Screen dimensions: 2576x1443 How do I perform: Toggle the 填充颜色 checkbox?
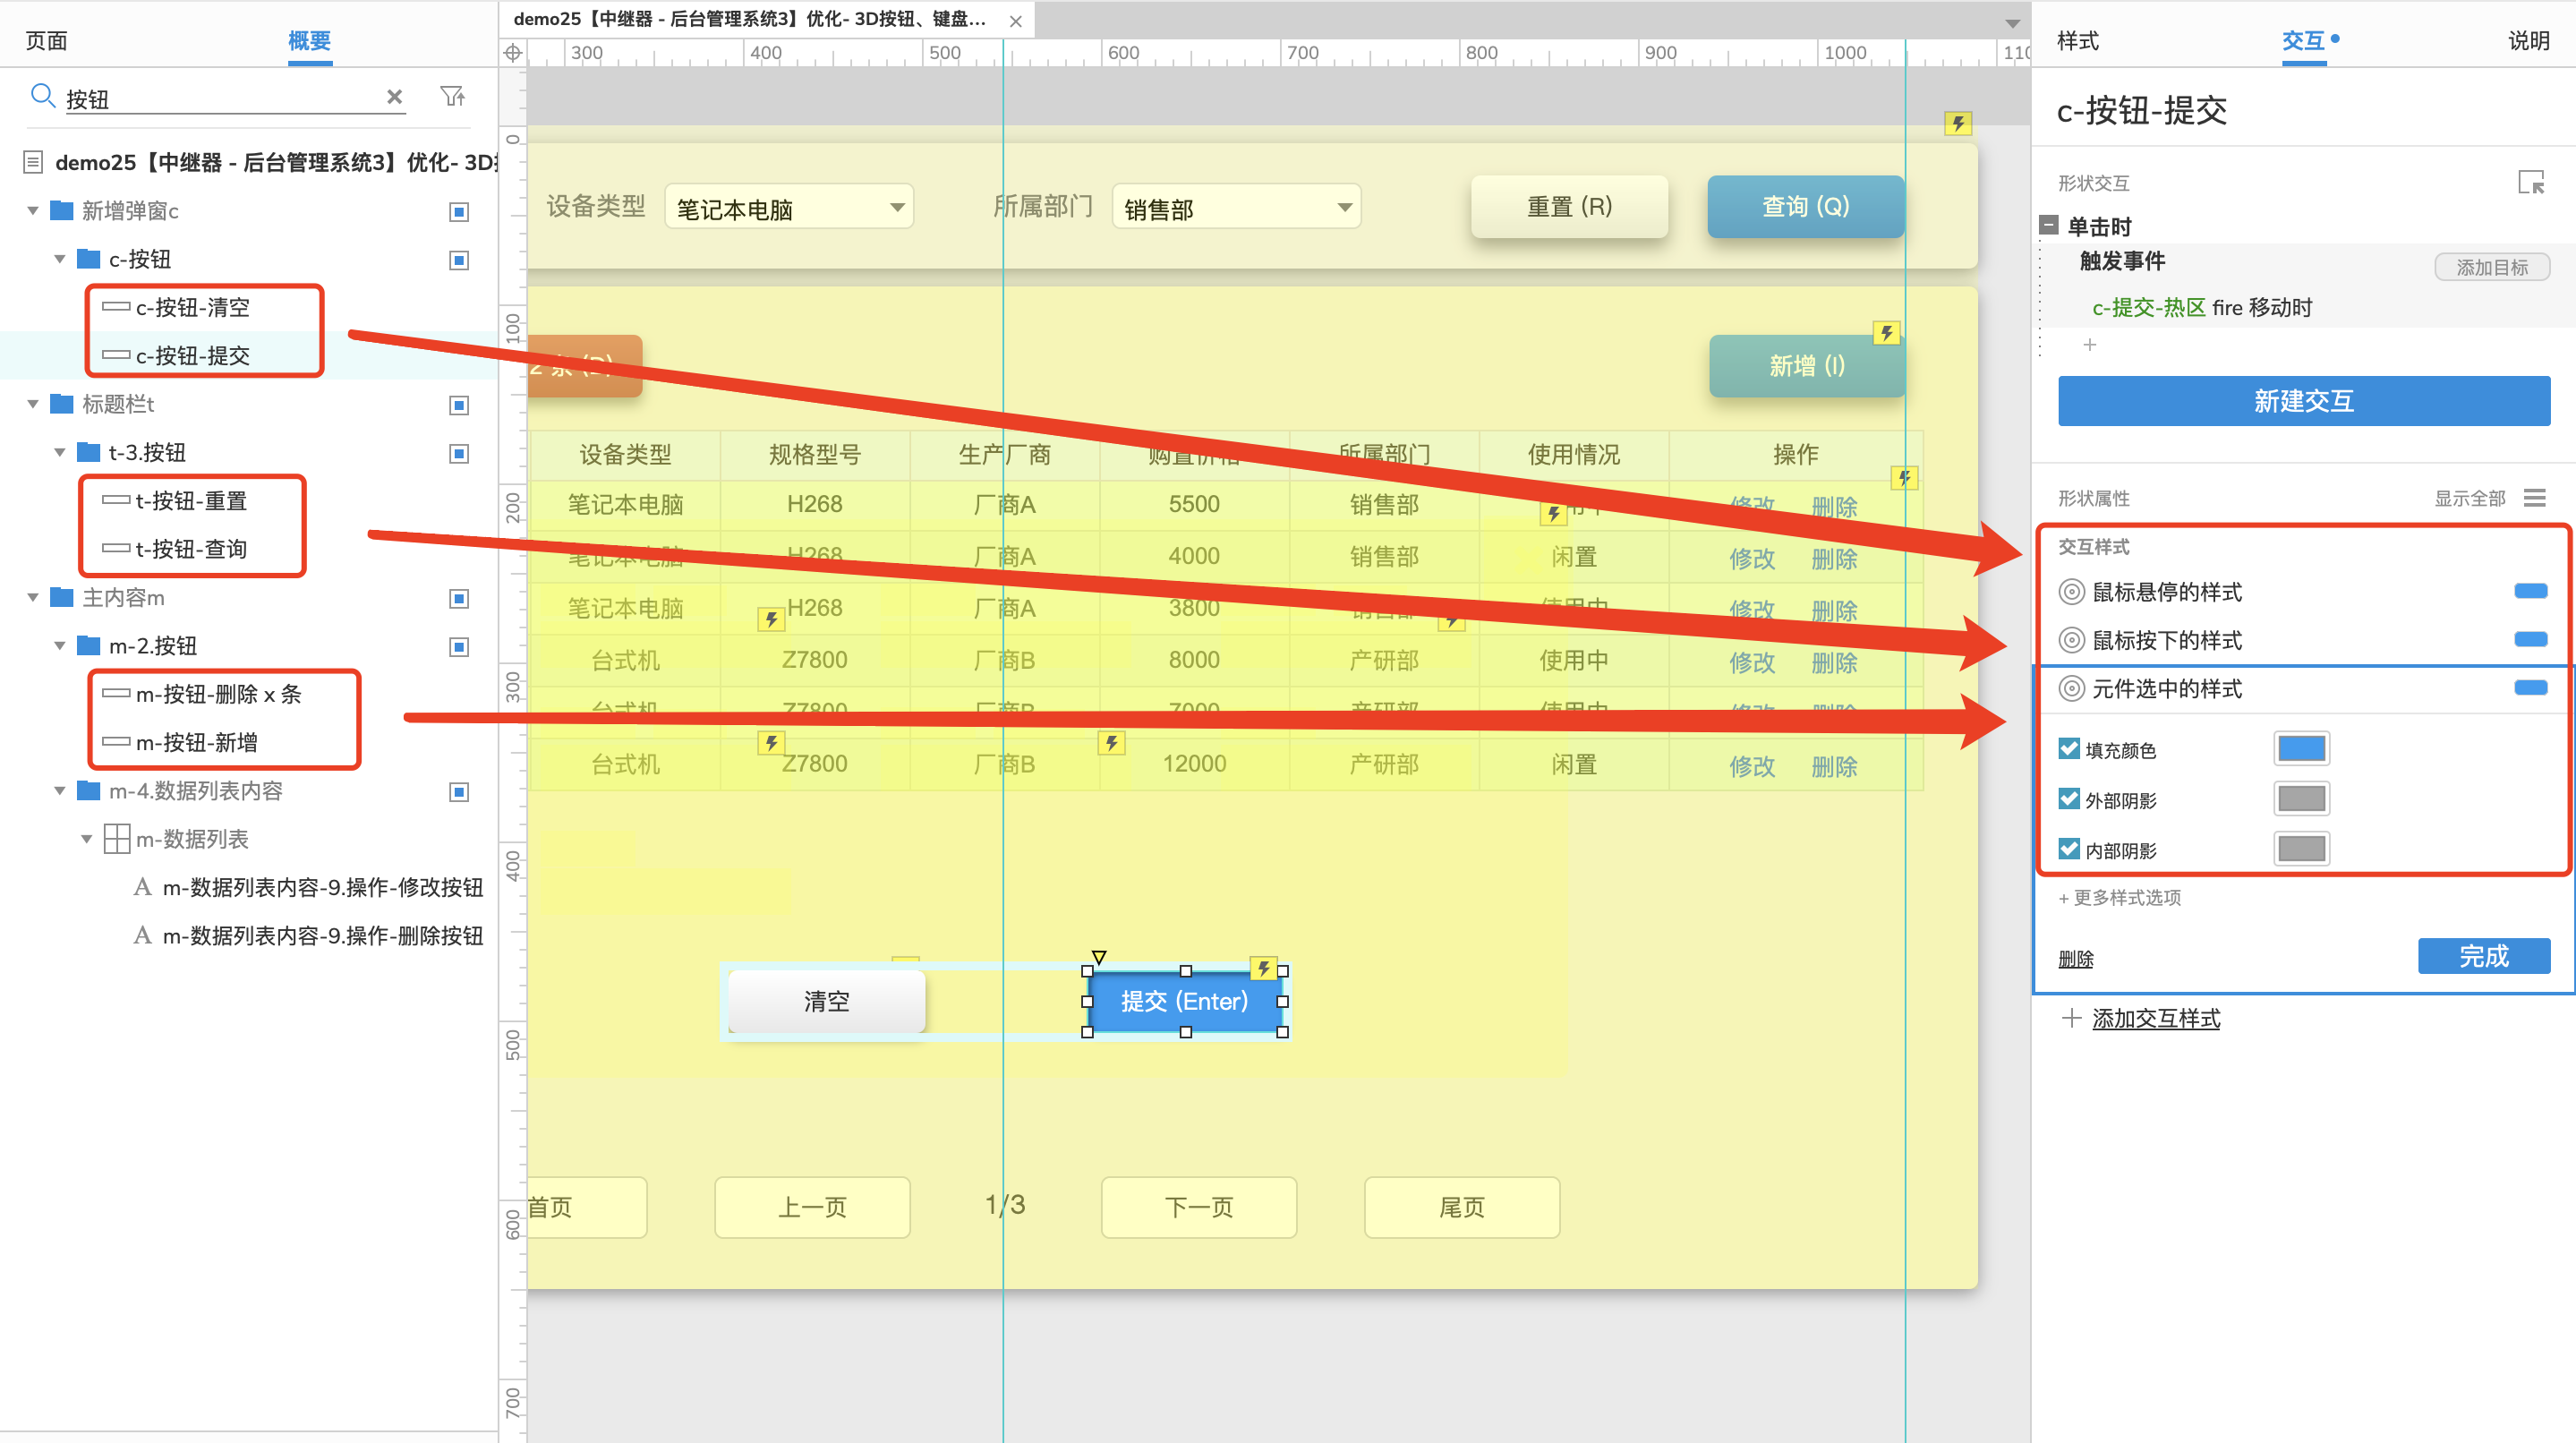tap(2069, 748)
